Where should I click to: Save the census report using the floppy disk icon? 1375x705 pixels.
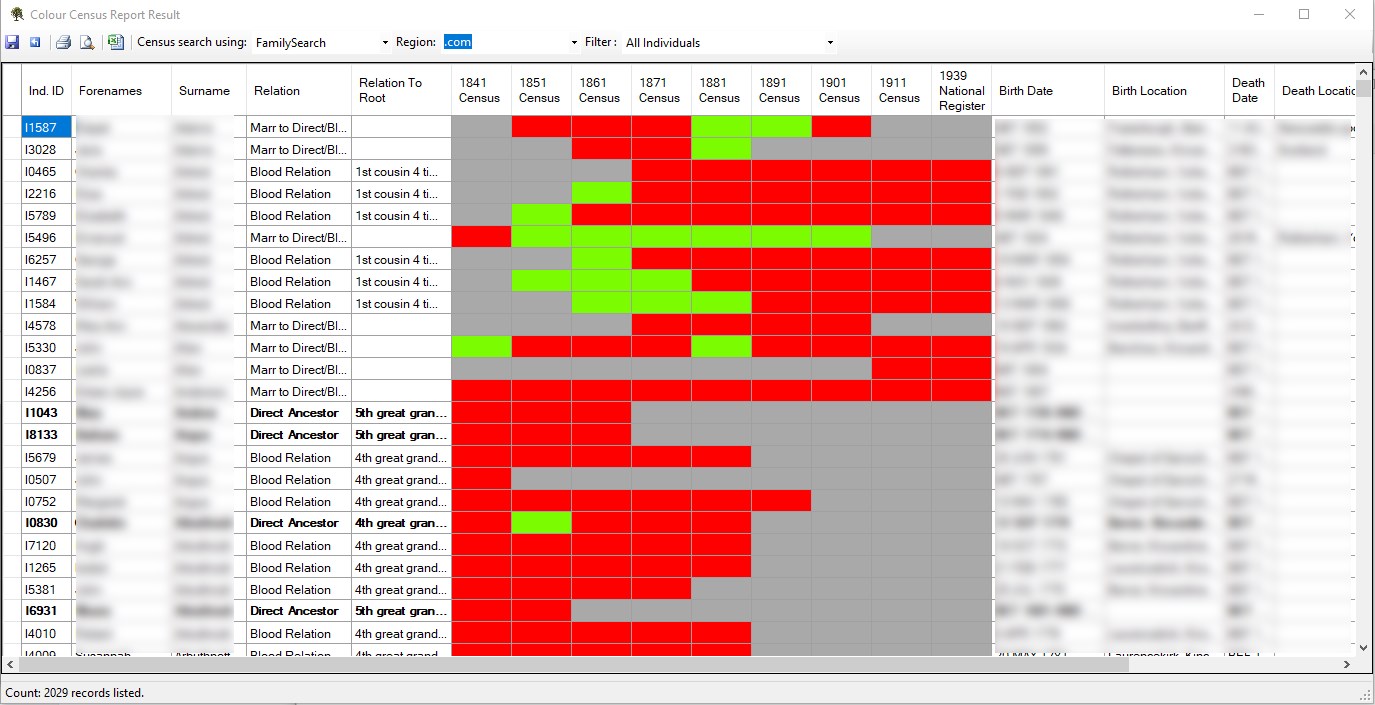tap(12, 41)
